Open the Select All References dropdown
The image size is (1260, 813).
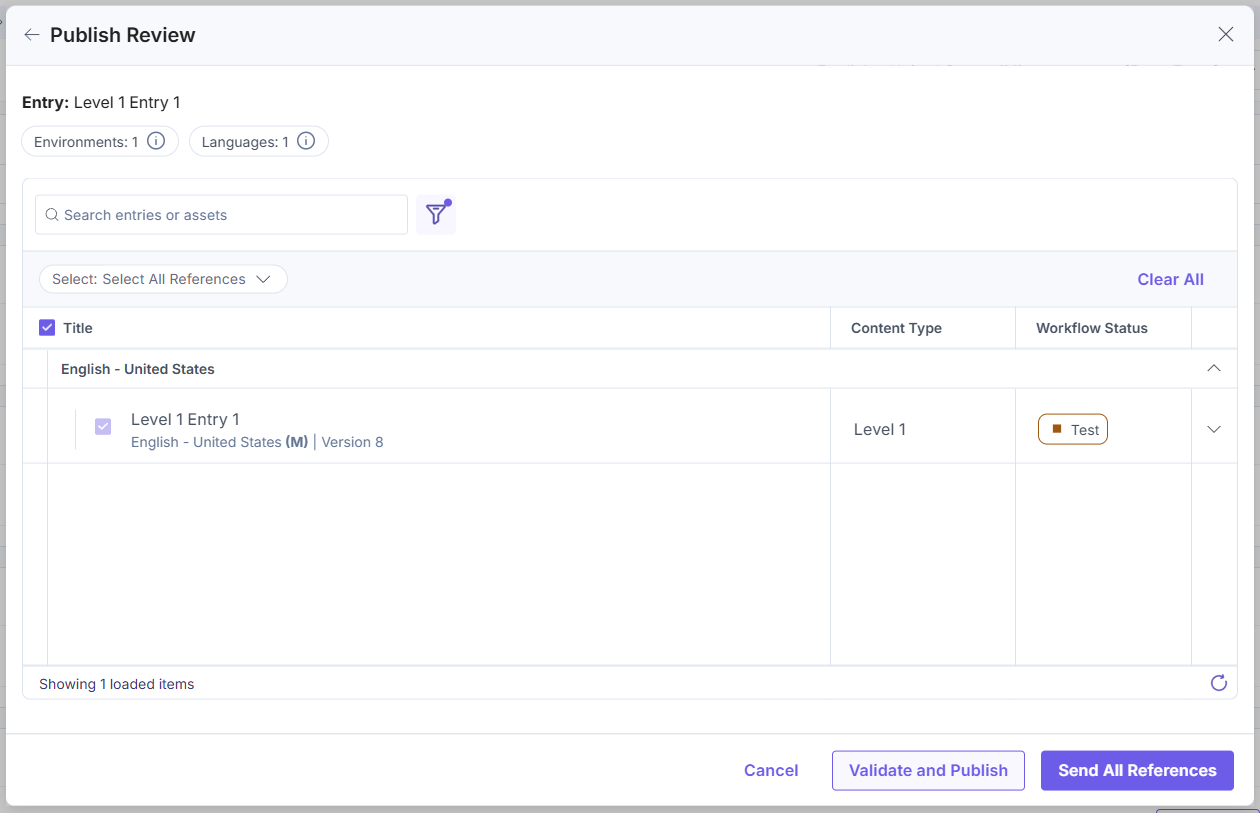coord(162,279)
